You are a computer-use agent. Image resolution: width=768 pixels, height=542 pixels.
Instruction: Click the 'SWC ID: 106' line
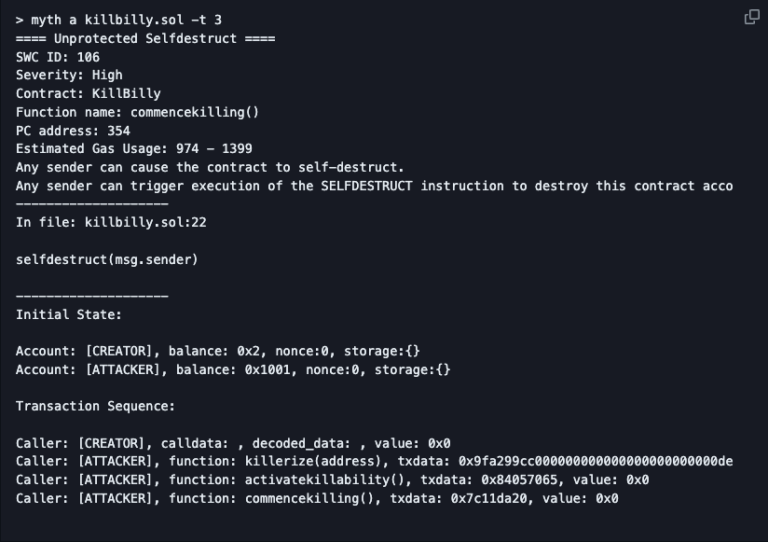coord(58,57)
